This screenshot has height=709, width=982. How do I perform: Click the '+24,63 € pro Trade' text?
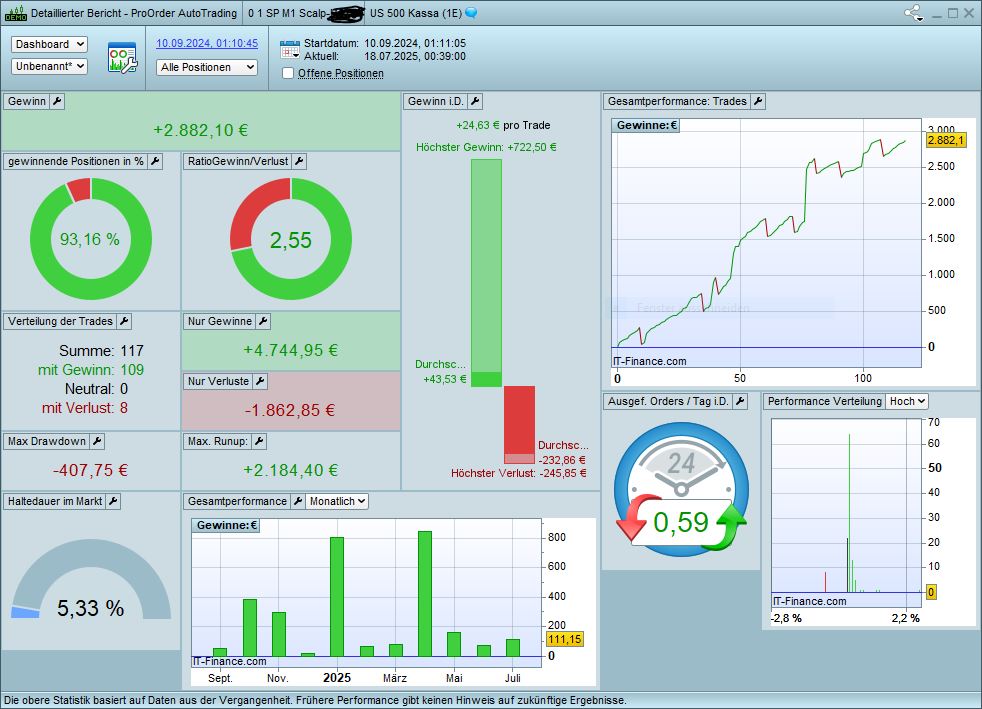tap(504, 125)
